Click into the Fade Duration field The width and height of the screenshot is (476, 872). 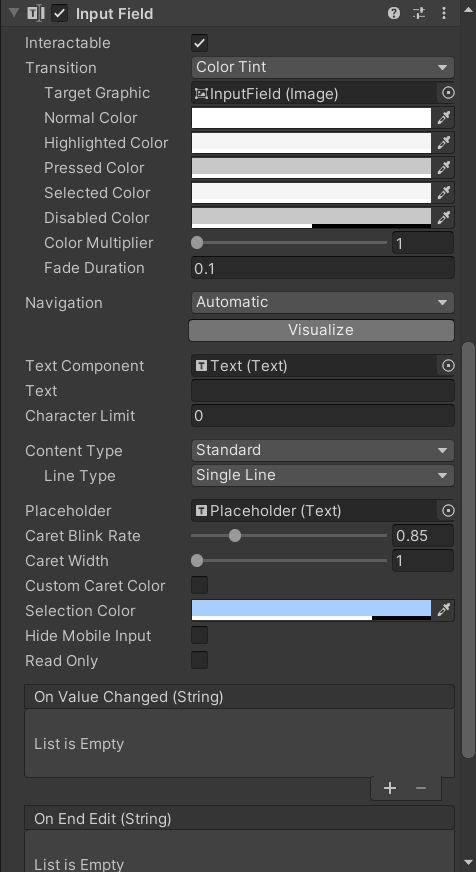click(323, 268)
